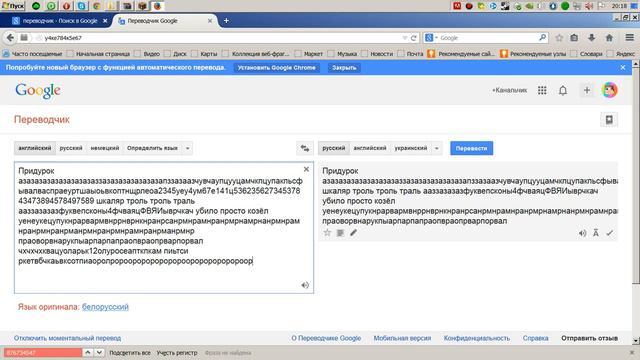
Task: Switch to tab переводчик - Поиск в Google
Action: tap(60, 21)
